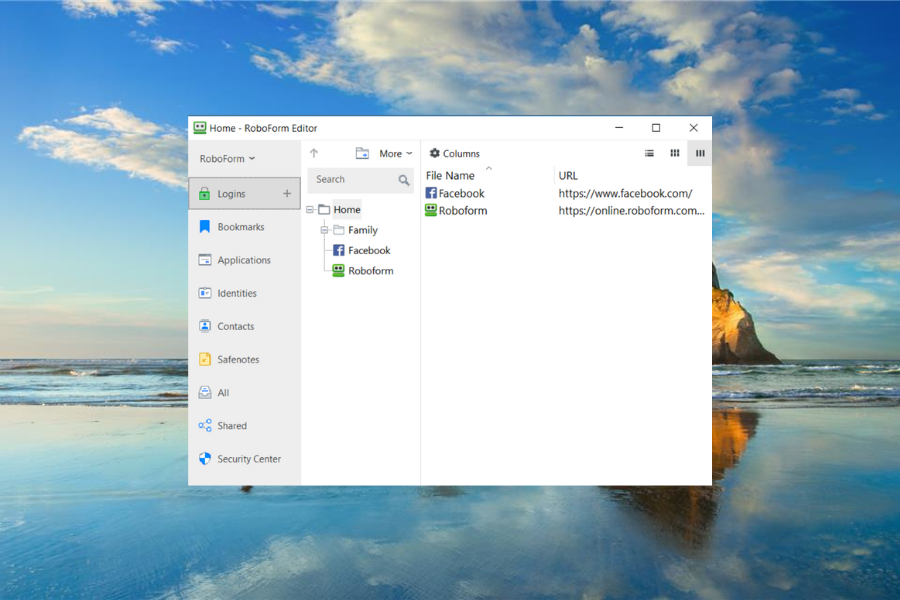Select the Facebook entry in the file list

coord(455,193)
